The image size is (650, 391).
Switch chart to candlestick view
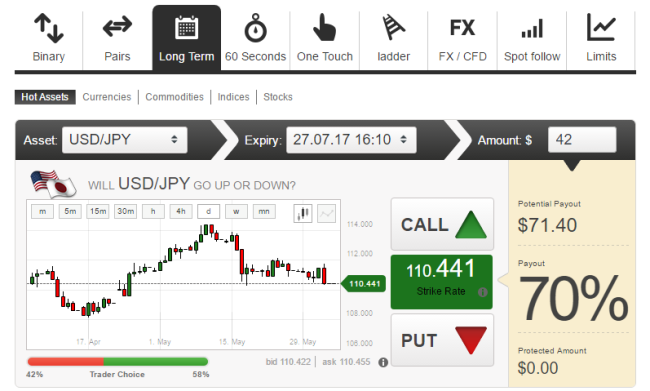tap(303, 213)
